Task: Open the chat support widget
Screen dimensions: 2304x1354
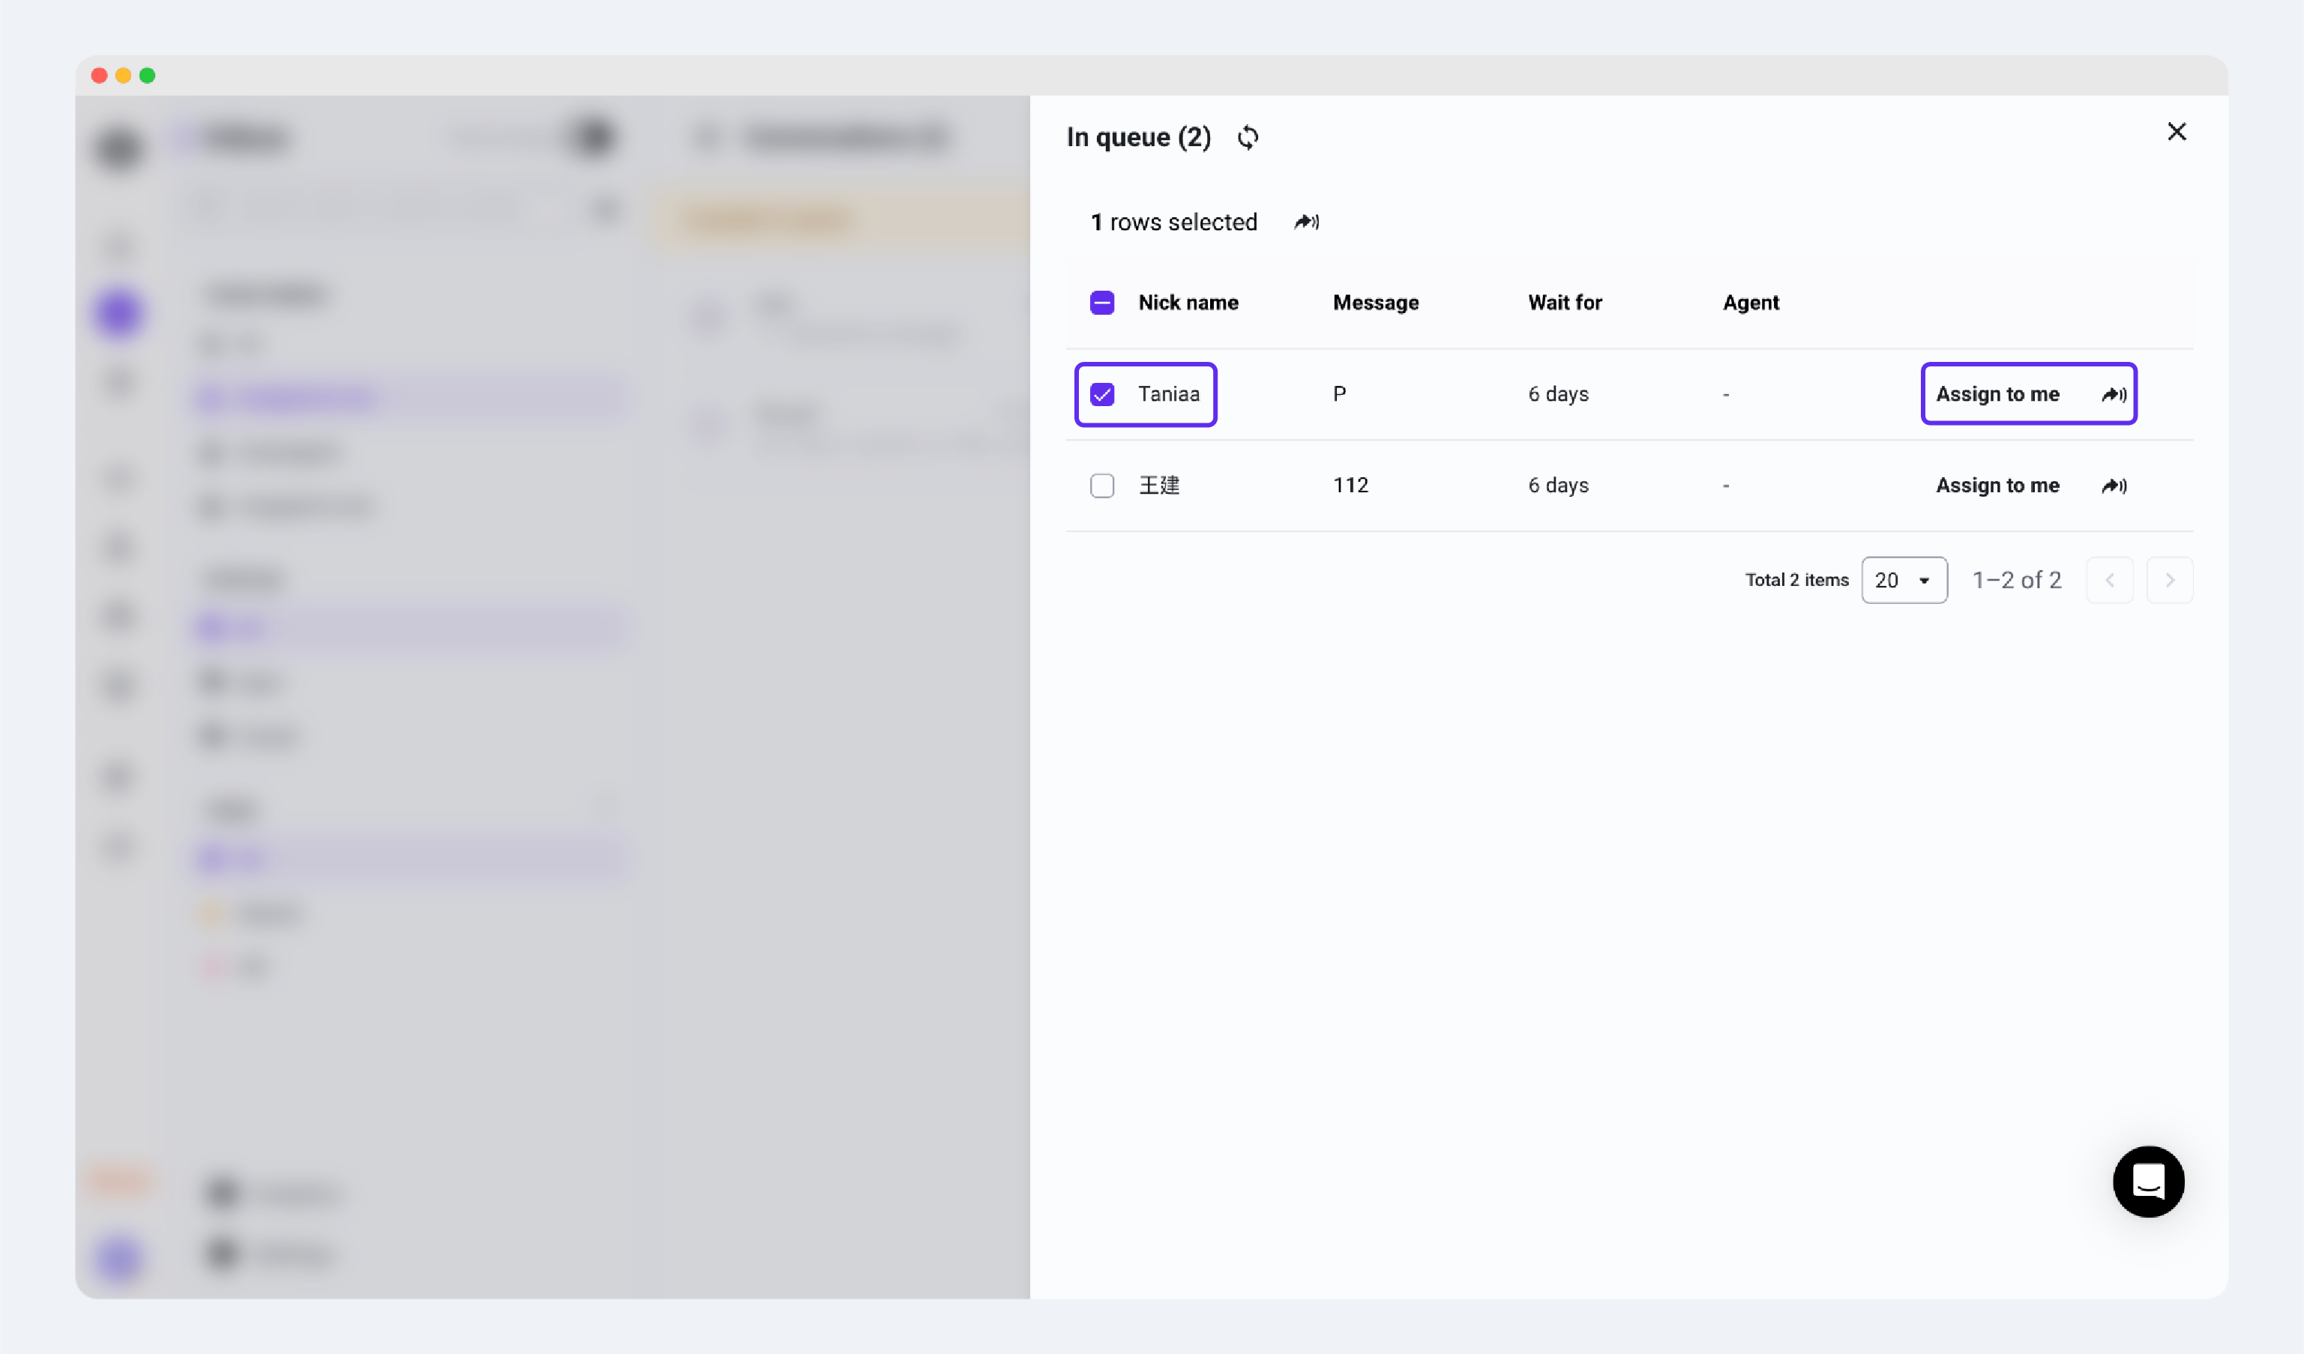Action: point(2148,1181)
